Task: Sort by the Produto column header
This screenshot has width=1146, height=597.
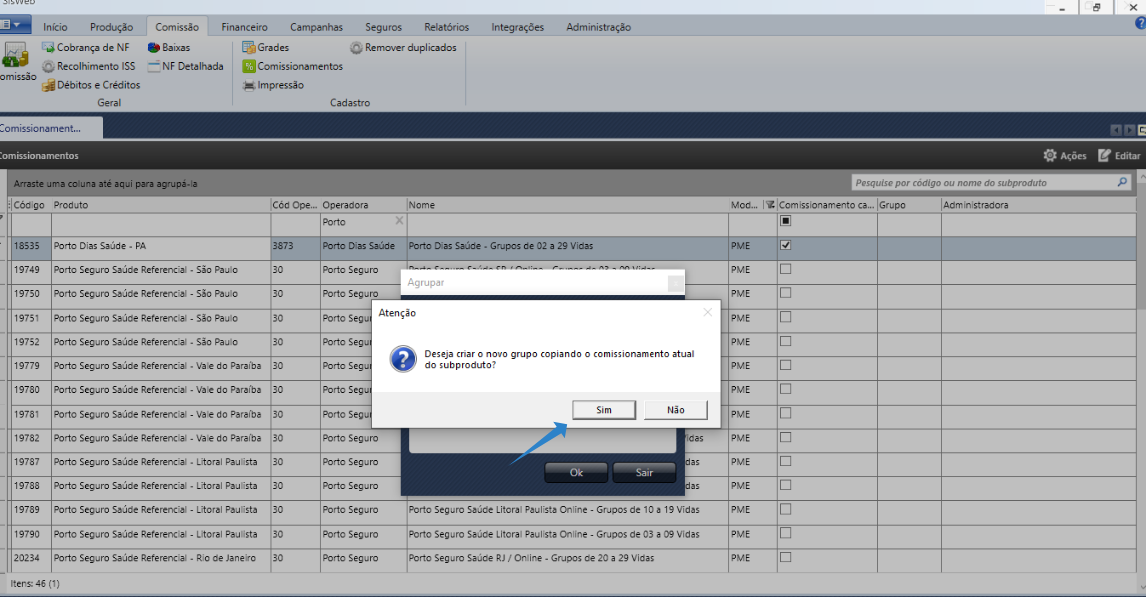Action: click(161, 205)
